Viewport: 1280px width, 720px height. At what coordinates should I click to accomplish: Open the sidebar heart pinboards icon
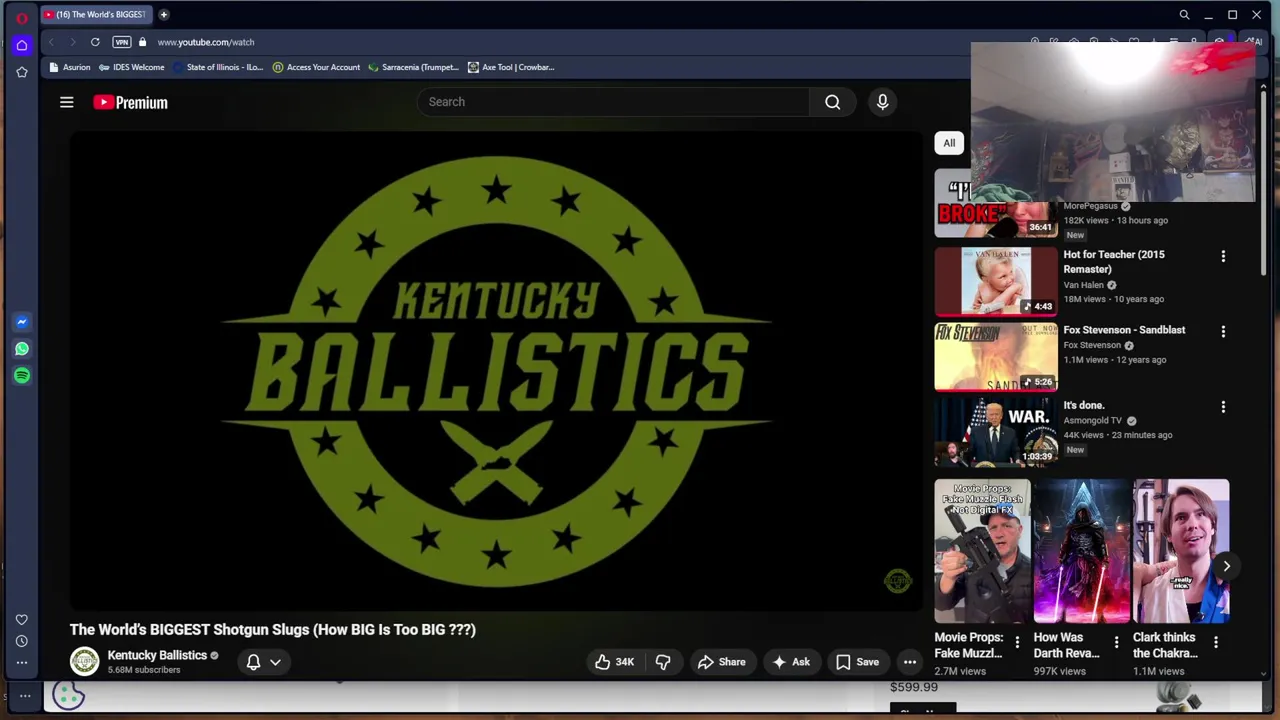point(22,620)
